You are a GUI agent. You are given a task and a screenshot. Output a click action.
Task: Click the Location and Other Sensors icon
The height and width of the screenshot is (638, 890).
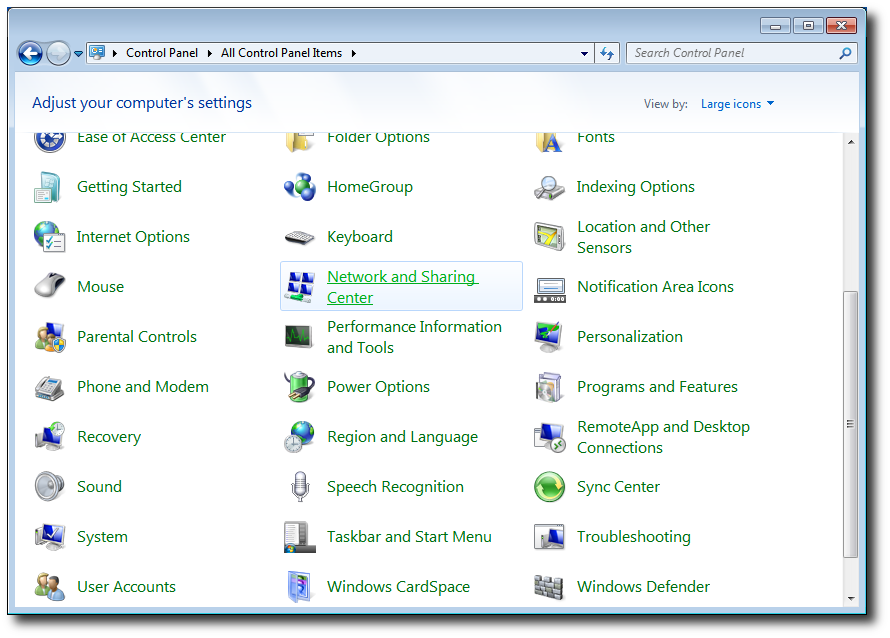click(549, 237)
